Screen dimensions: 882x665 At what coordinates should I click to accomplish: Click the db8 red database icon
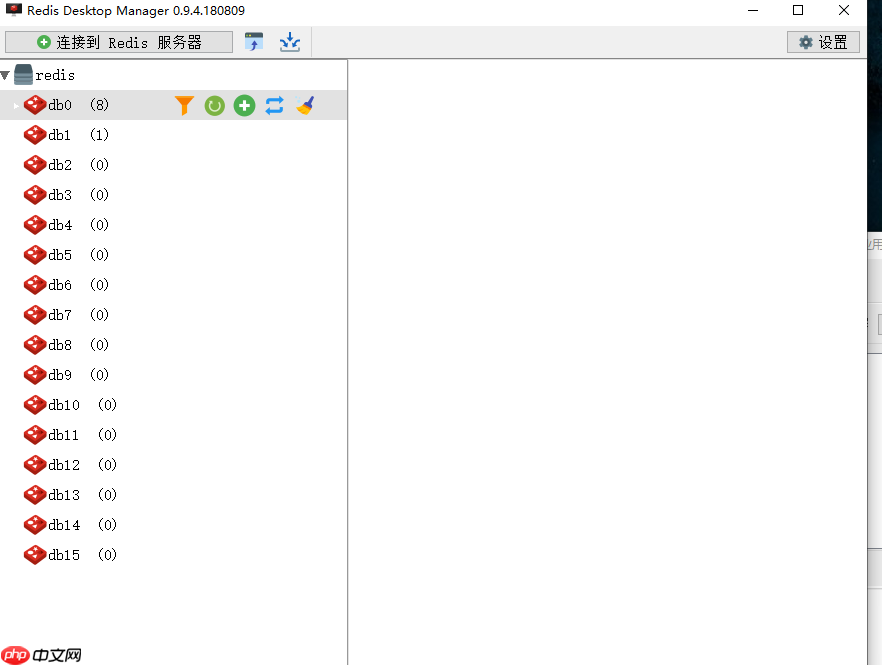point(35,345)
